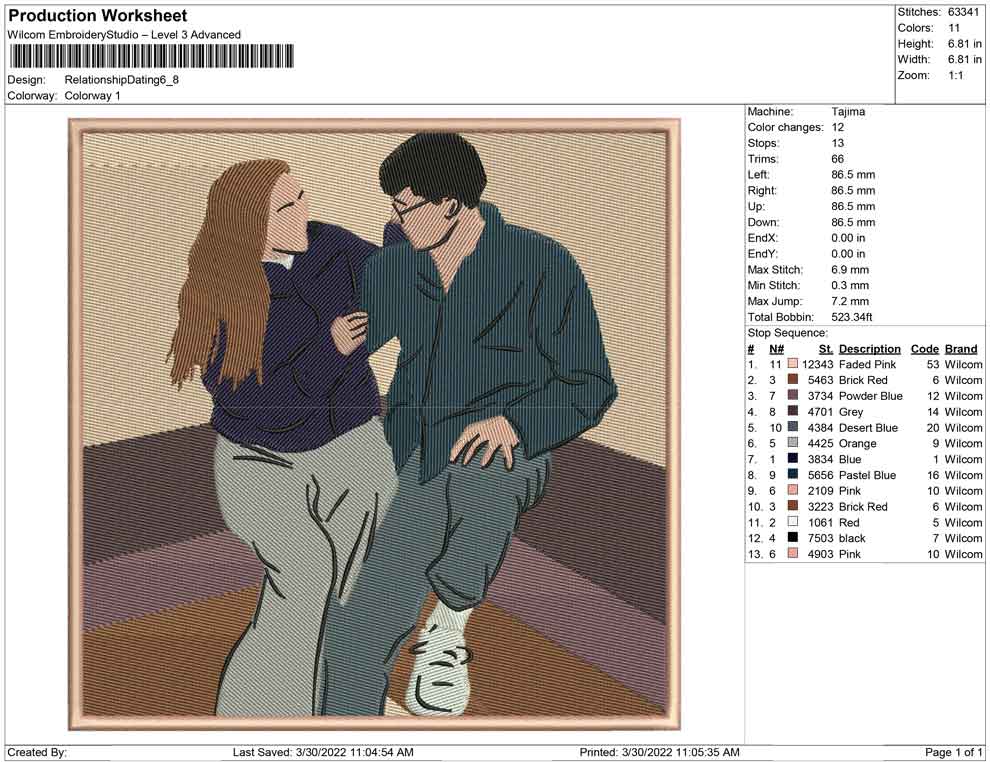Pick the Pastel Blue color swatch
This screenshot has height=762, width=990.
click(793, 475)
